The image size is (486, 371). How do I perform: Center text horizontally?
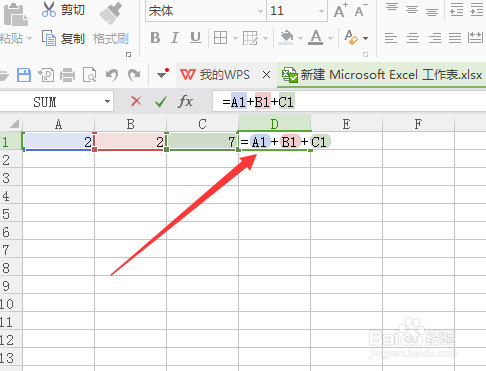click(413, 38)
